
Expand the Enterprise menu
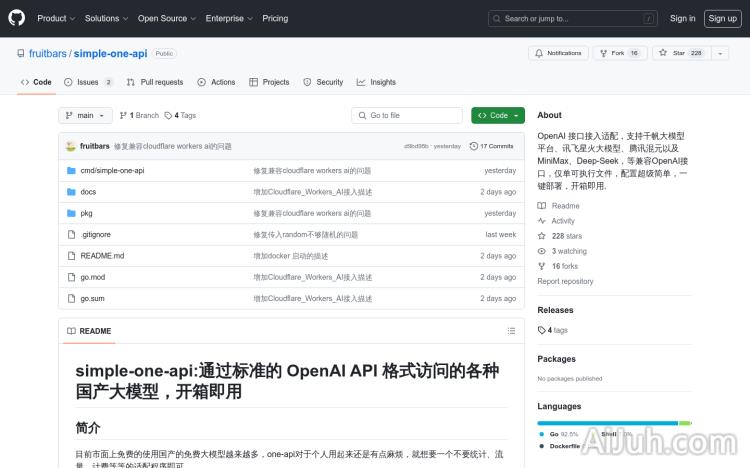point(229,18)
